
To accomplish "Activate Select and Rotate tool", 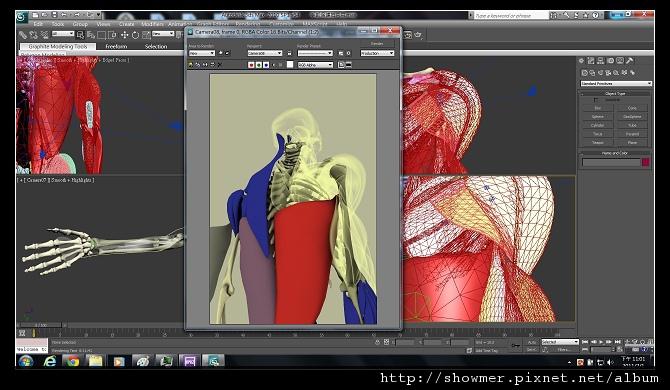I will [135, 35].
